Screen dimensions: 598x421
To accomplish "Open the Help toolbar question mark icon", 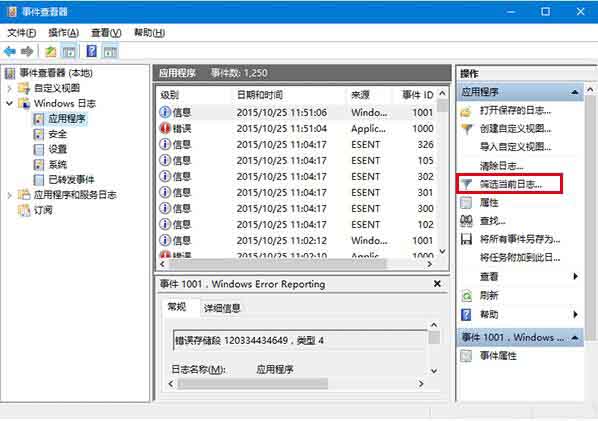I will coord(92,51).
